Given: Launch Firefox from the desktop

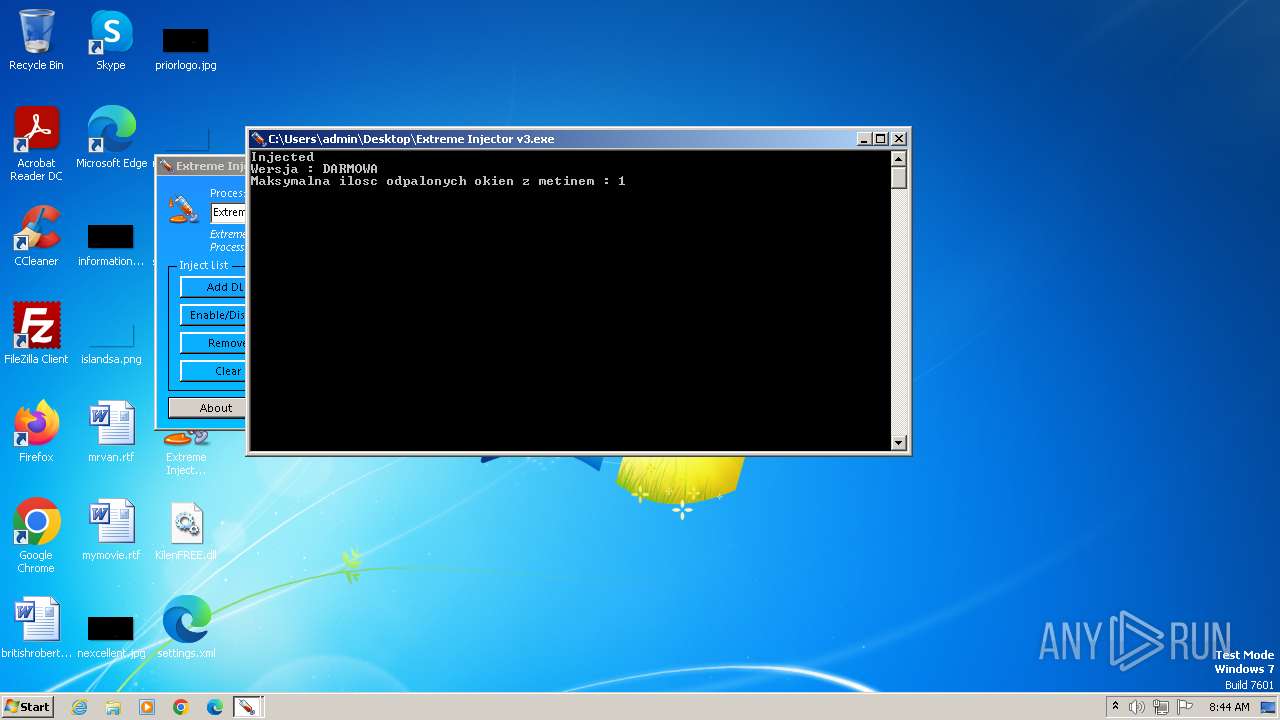Looking at the screenshot, I should 36,431.
